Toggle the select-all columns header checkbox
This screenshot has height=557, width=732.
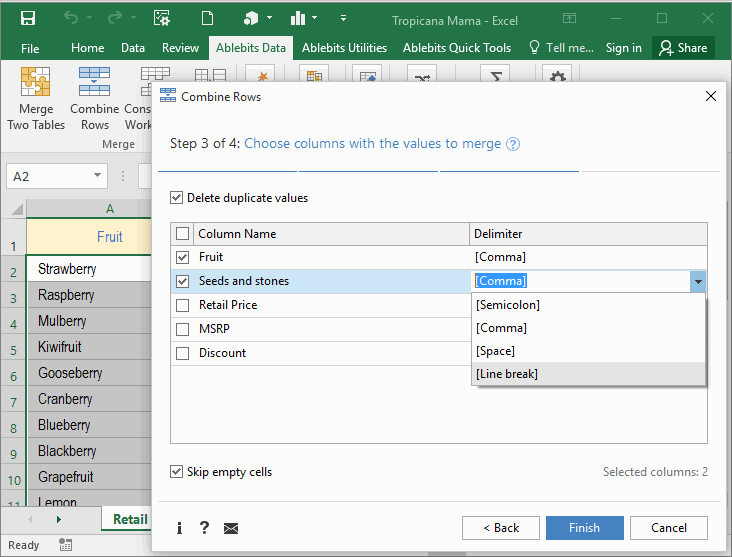point(183,233)
